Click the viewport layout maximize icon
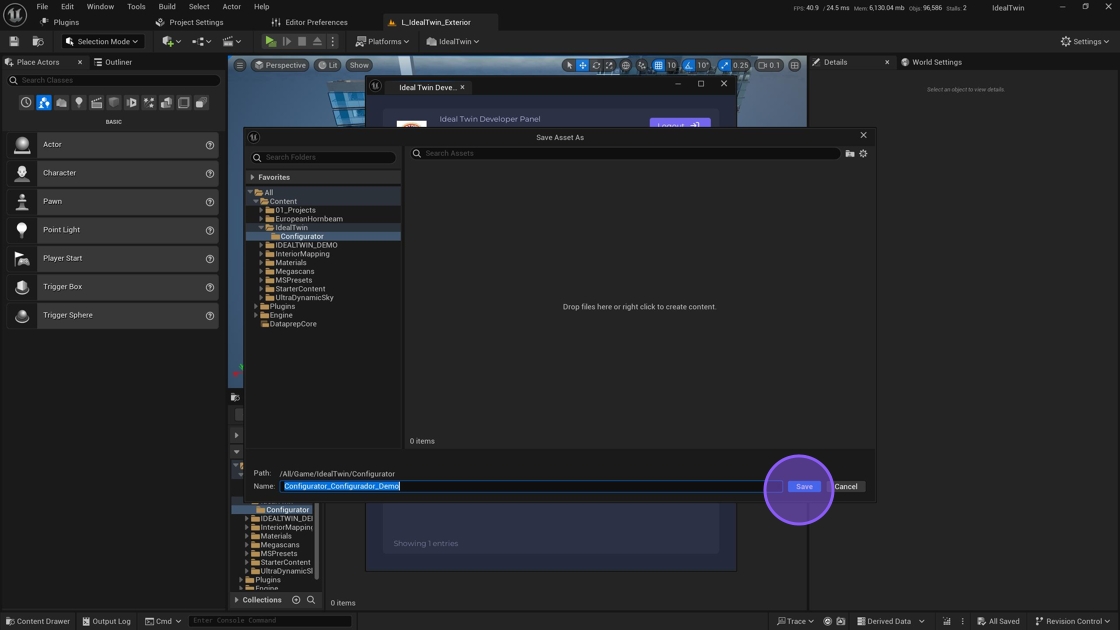 (794, 65)
